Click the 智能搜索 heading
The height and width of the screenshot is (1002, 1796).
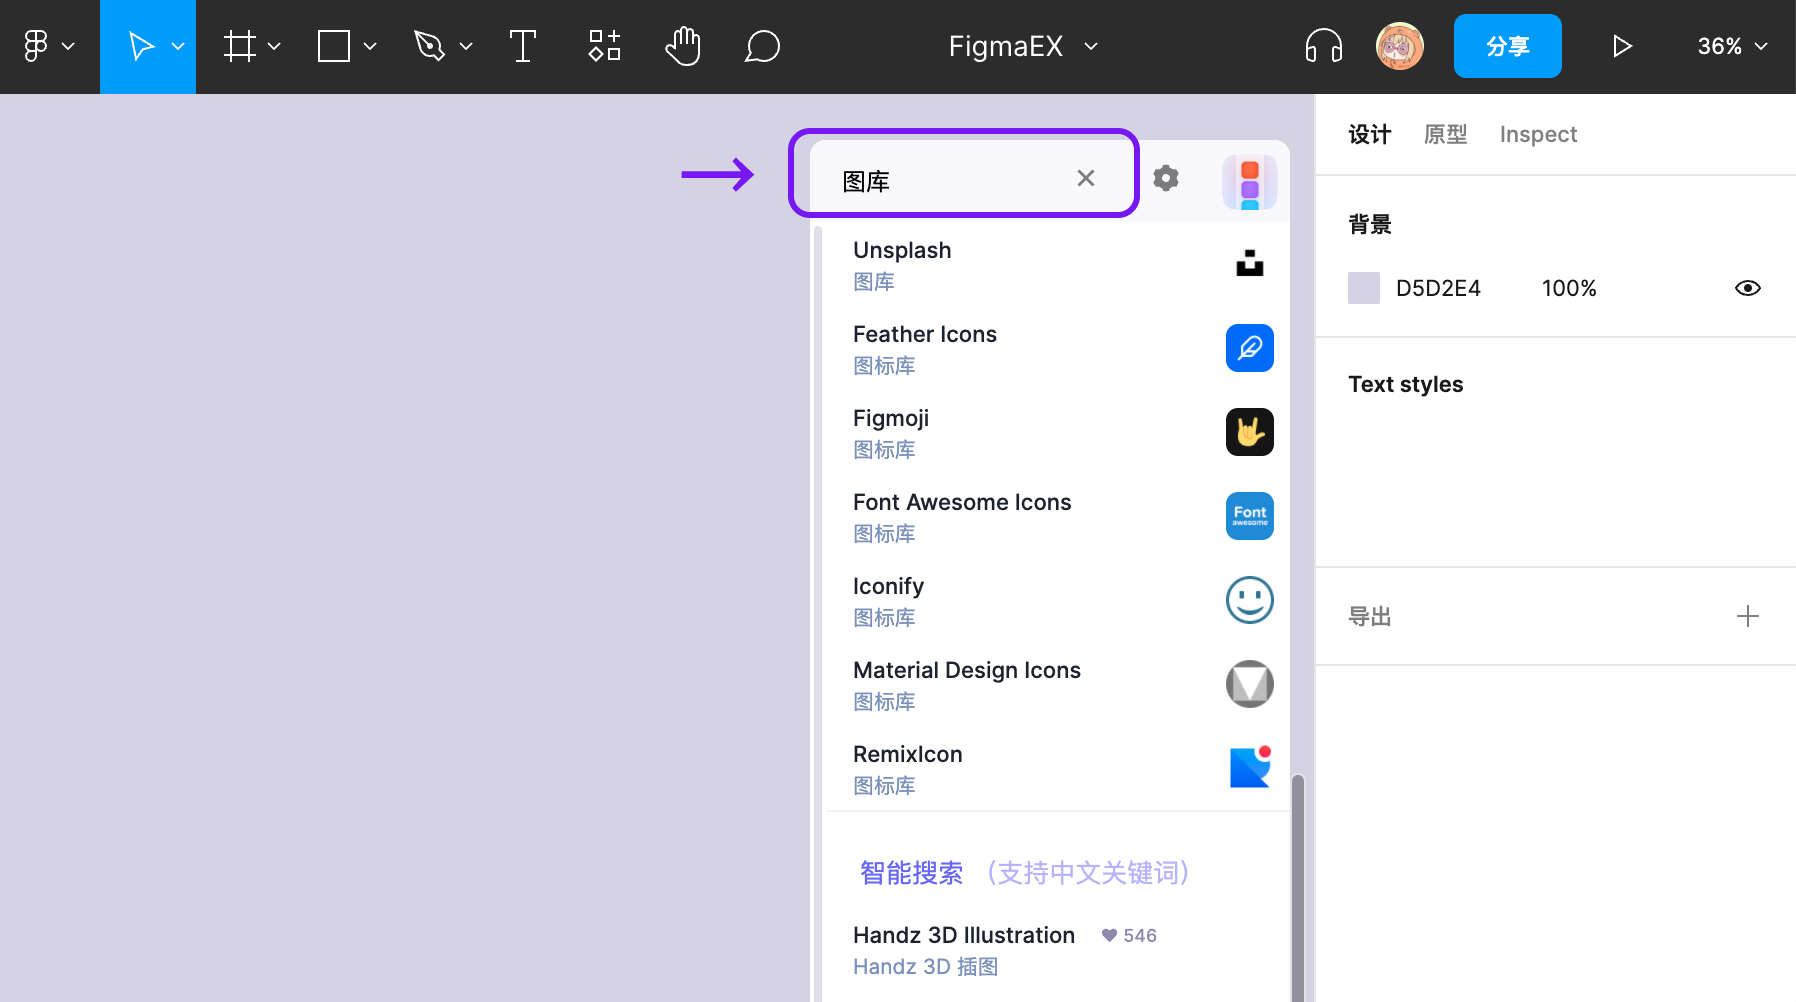pyautogui.click(x=912, y=873)
